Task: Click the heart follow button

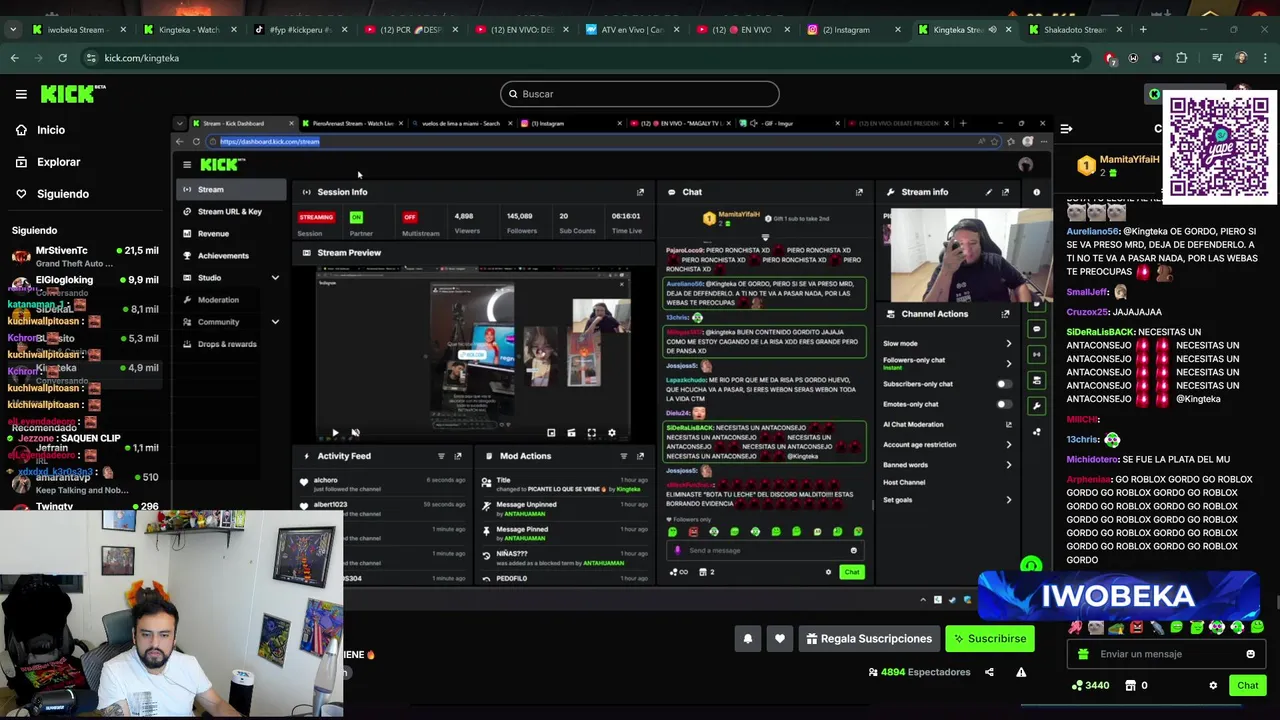Action: coord(780,639)
